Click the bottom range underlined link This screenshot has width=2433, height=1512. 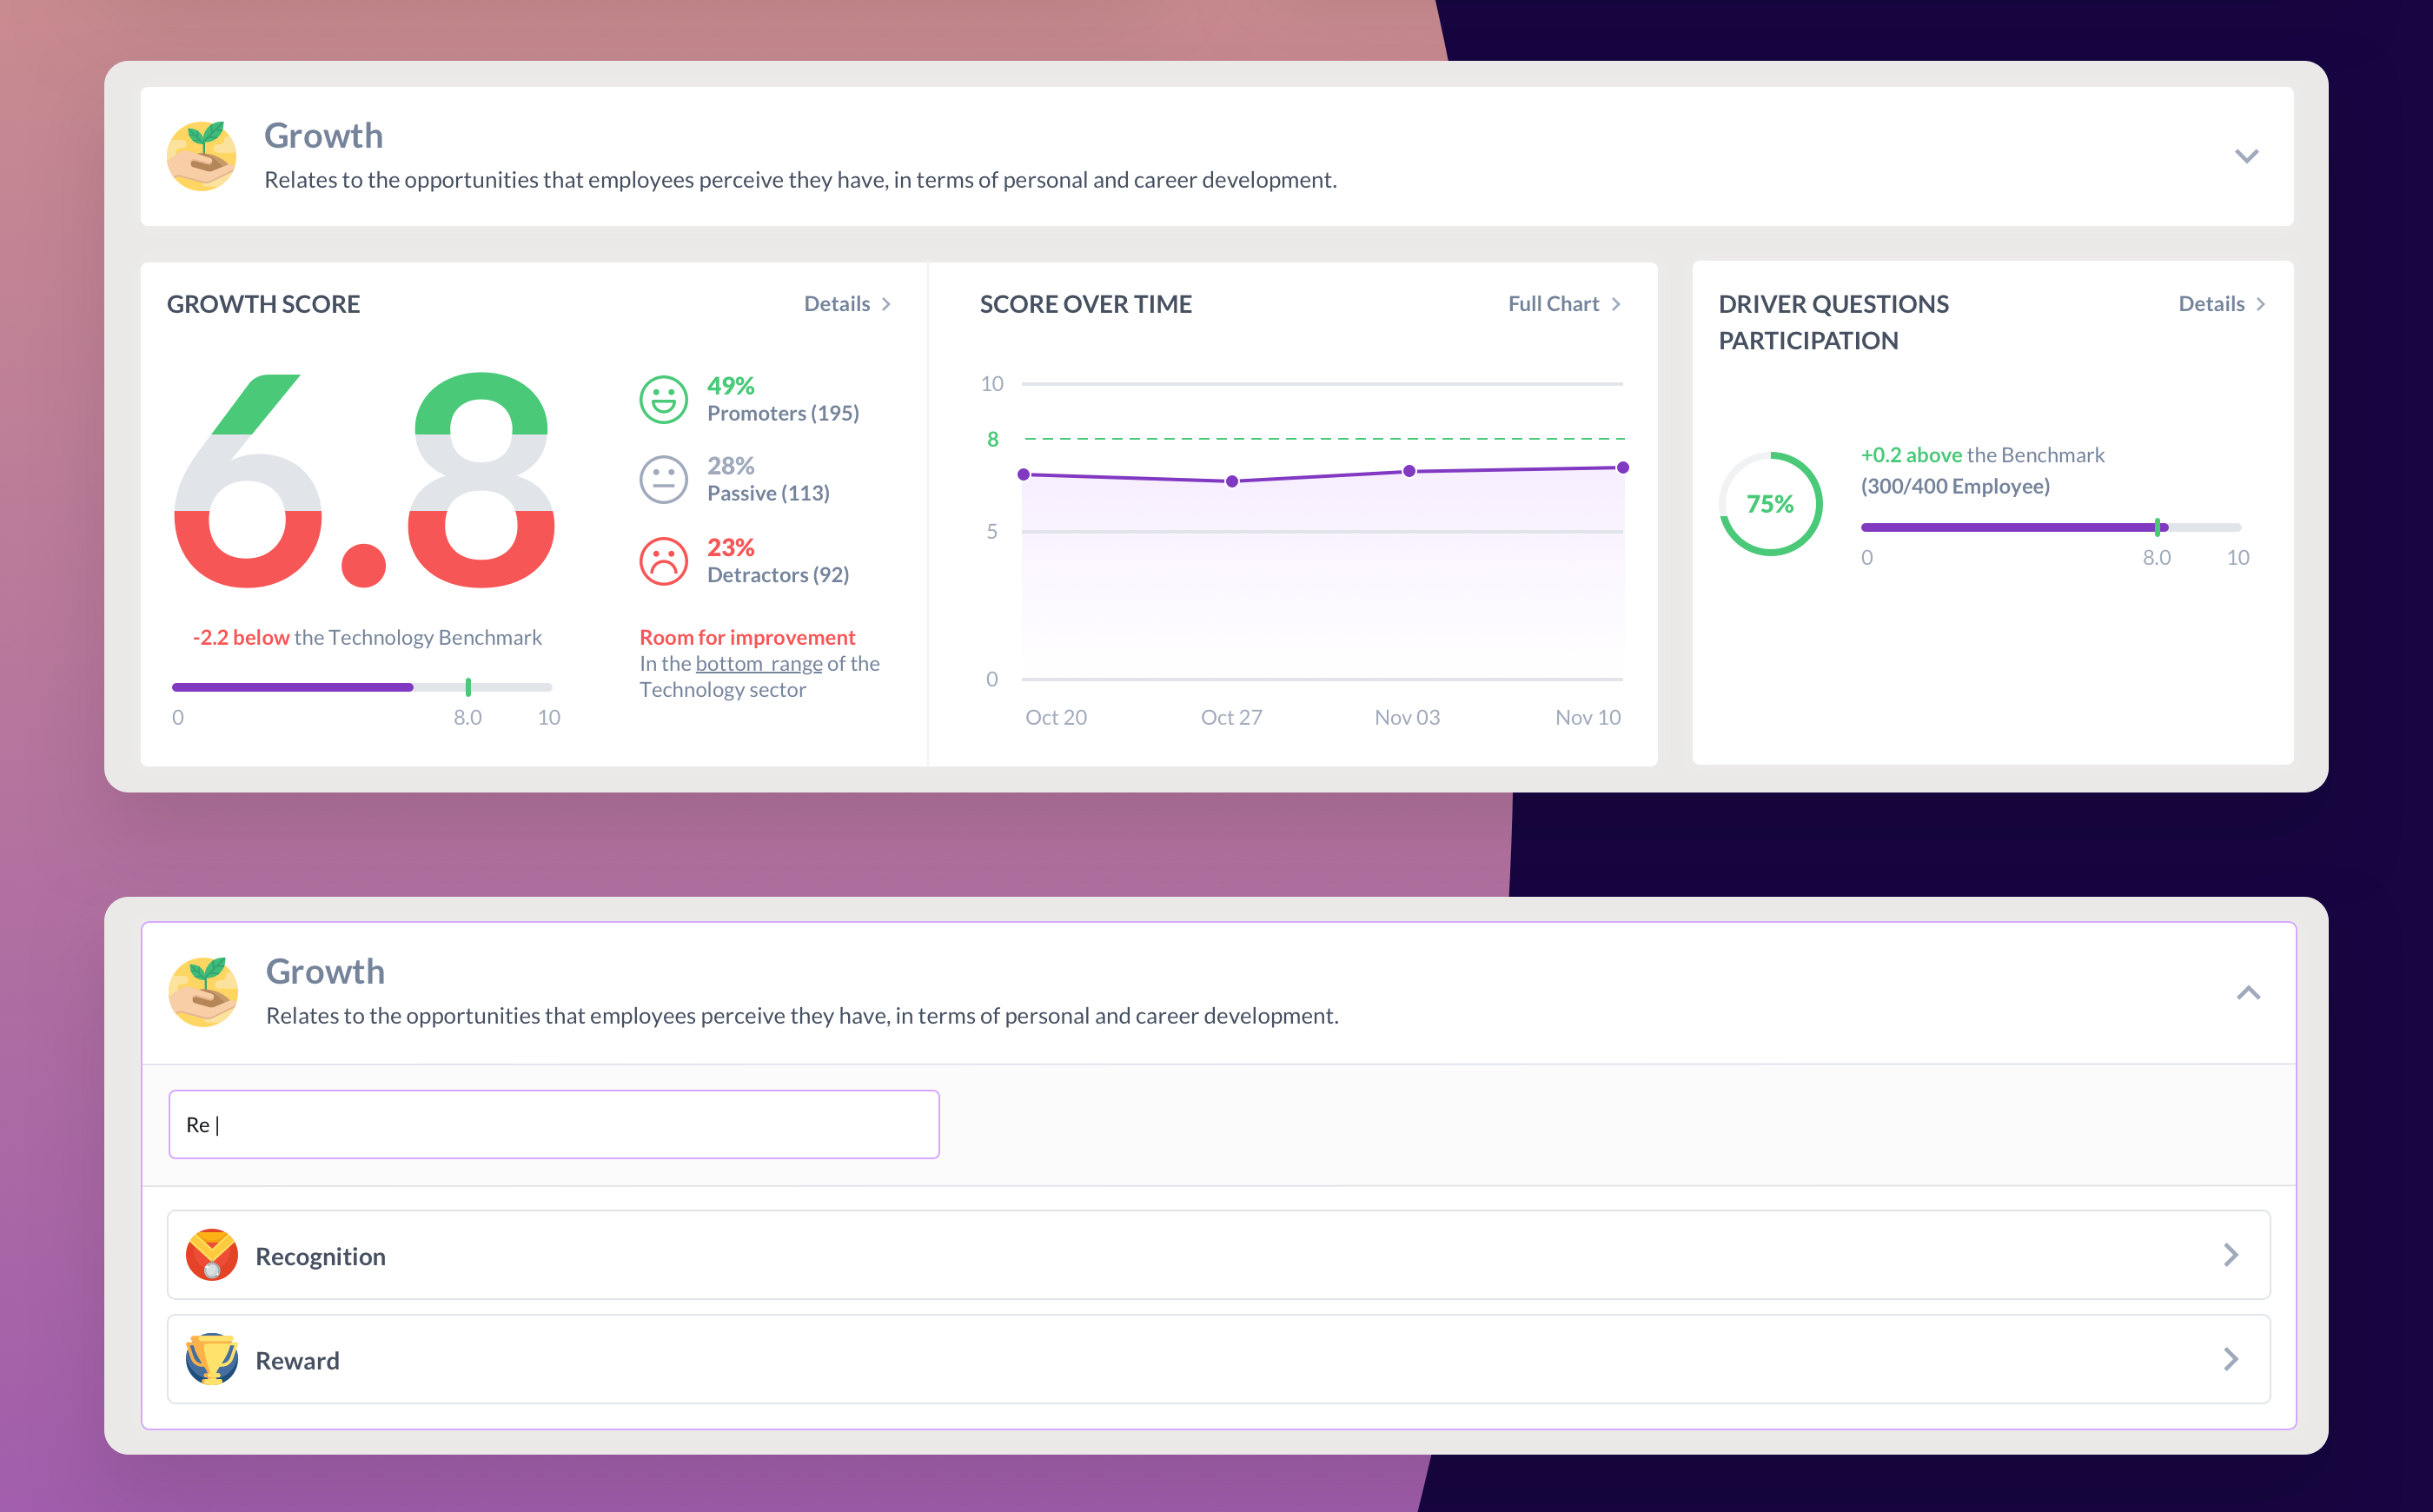point(758,664)
